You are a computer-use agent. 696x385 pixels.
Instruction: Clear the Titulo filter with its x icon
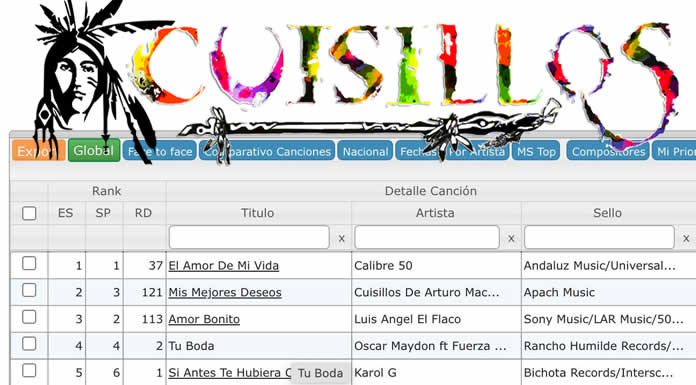point(341,238)
